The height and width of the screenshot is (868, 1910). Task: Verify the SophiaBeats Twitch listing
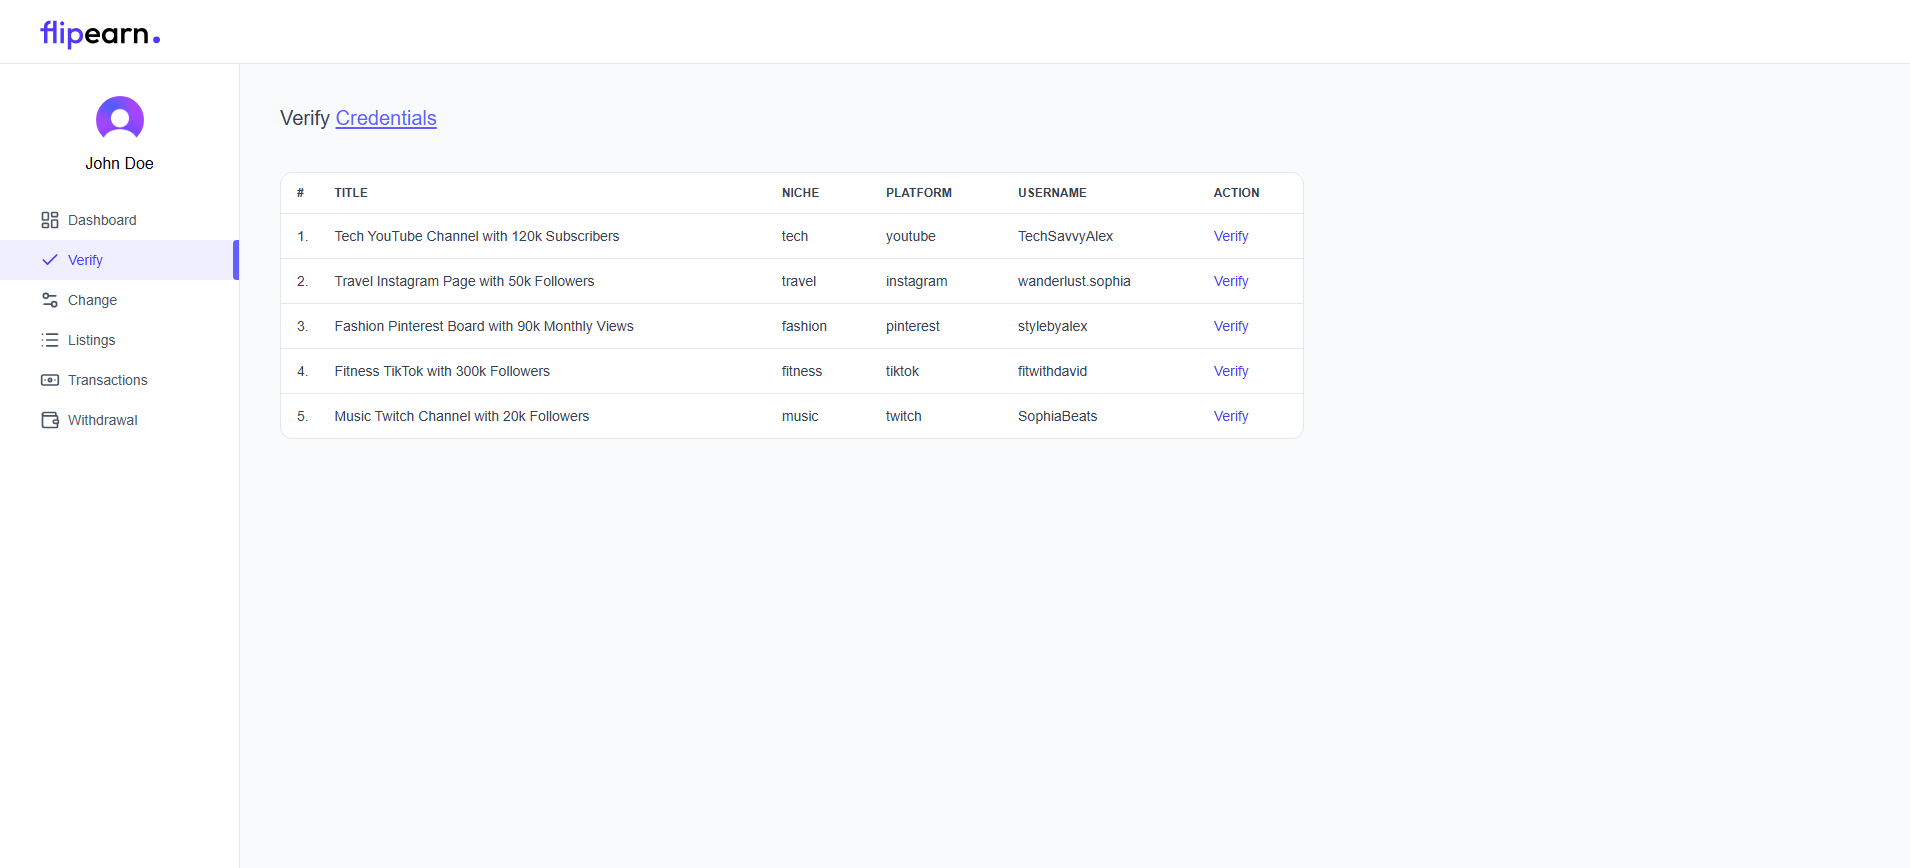[1231, 416]
